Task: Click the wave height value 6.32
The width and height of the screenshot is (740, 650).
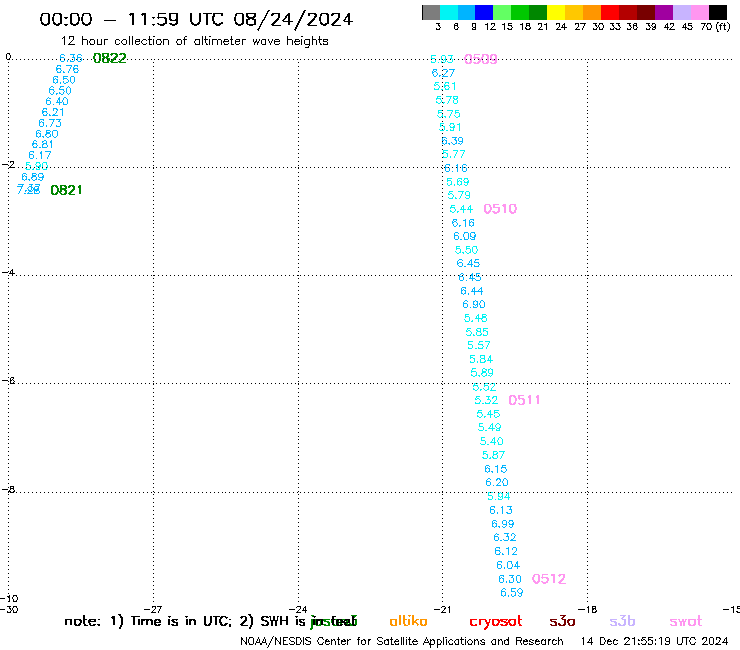Action: pyautogui.click(x=505, y=537)
